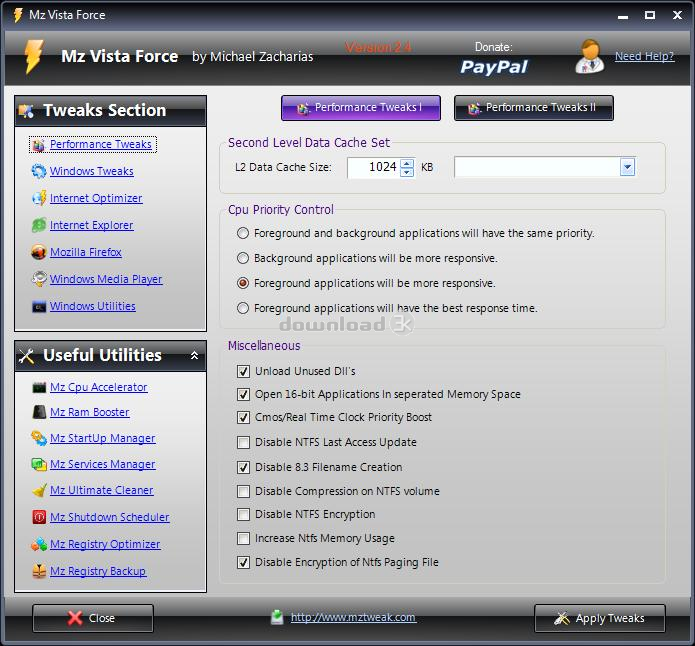The width and height of the screenshot is (695, 646).
Task: Toggle Disable Encryption of Ntfs Paging File
Action: (x=243, y=562)
